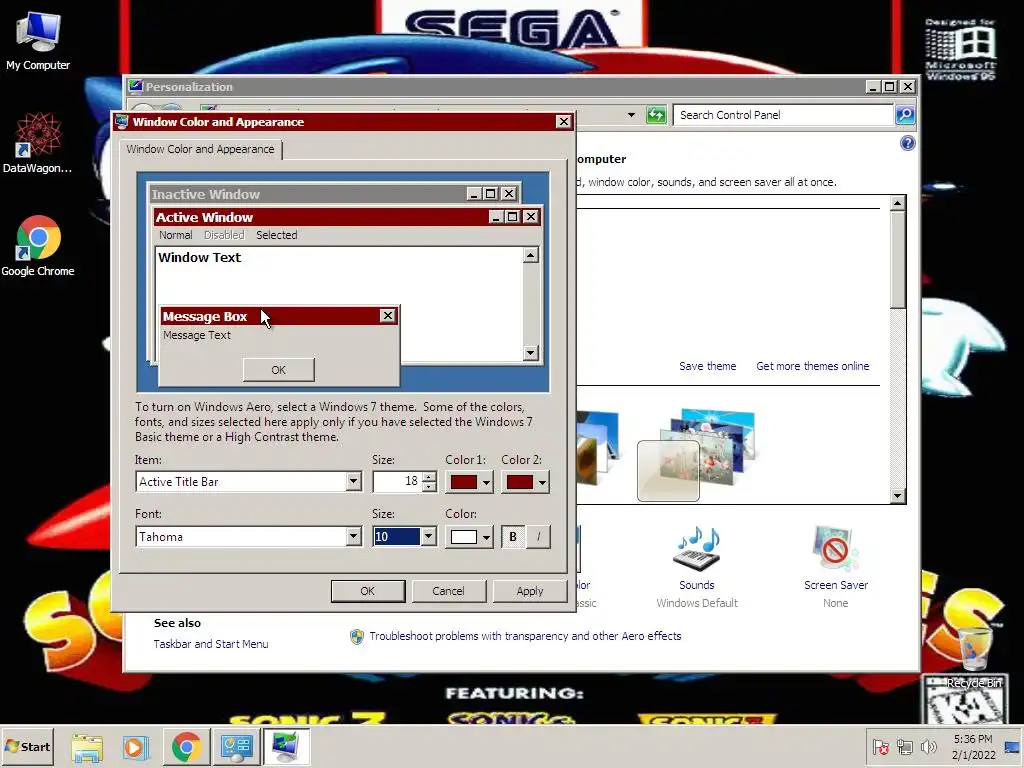Screen dimensions: 1024x768
Task: Open the Color 1 swatch picker
Action: (469, 482)
